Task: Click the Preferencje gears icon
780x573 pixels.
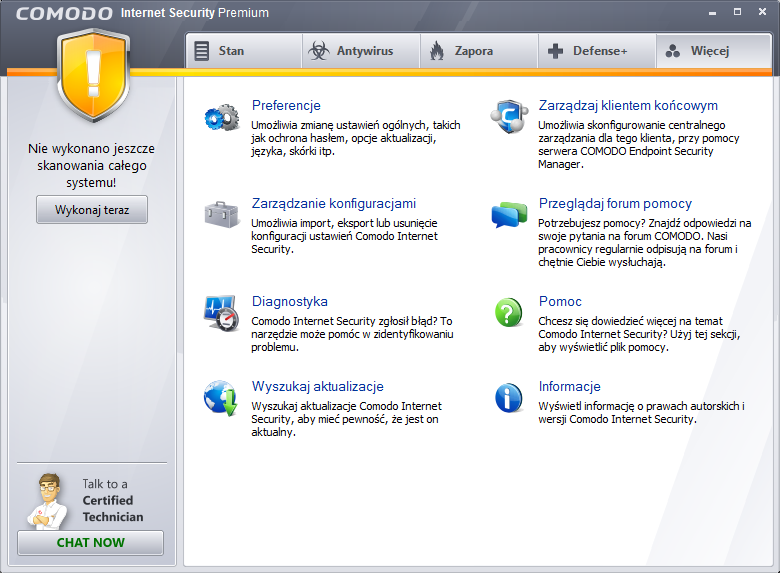Action: [222, 118]
